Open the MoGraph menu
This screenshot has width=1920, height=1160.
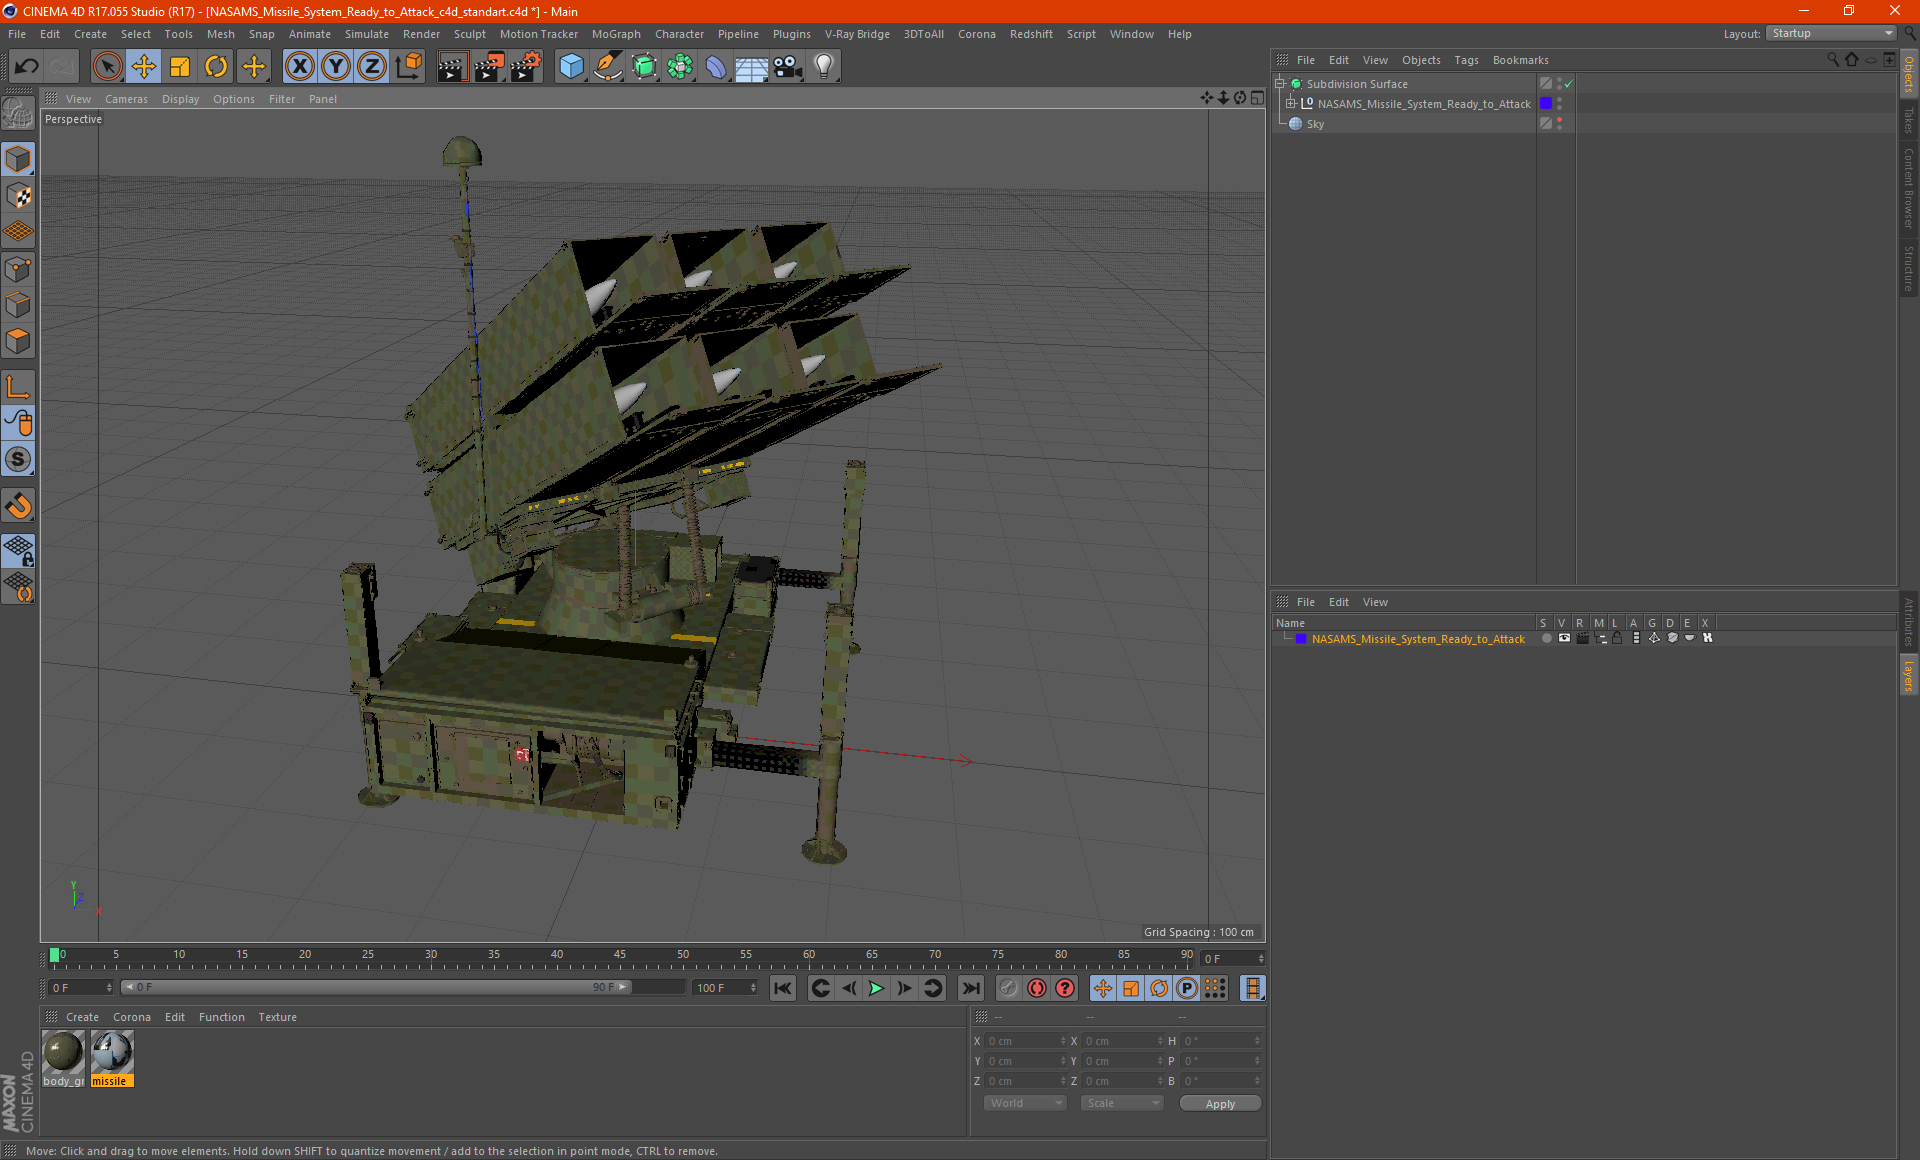616,34
